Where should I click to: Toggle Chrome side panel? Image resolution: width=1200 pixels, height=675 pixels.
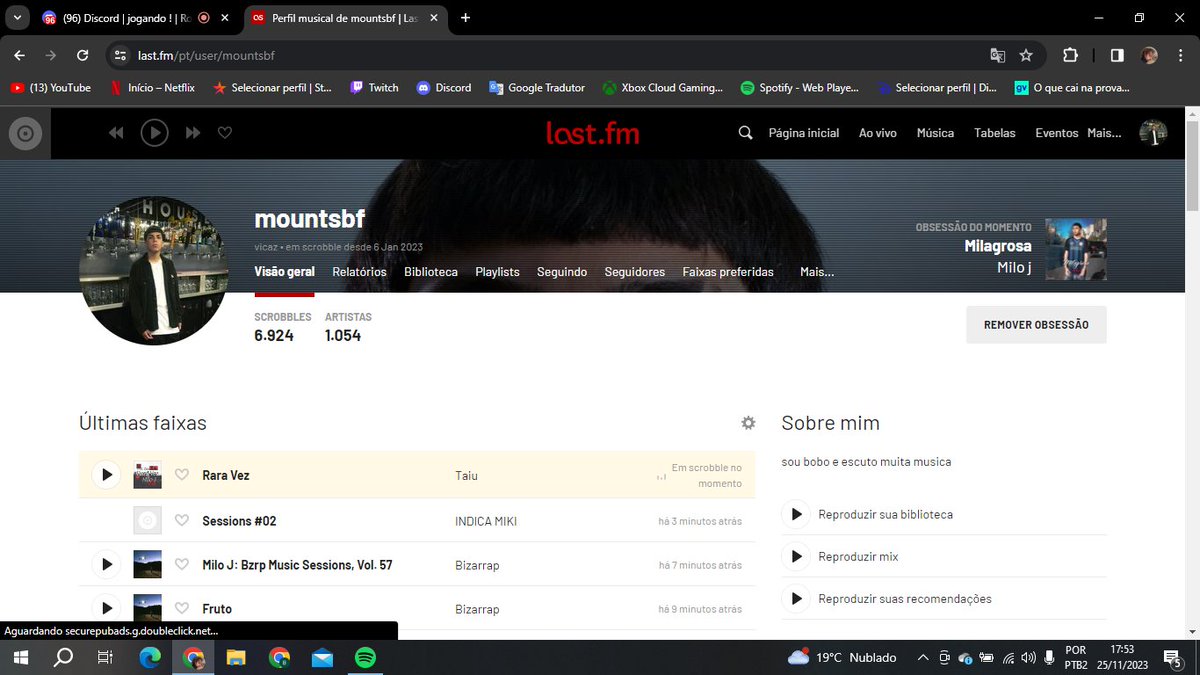tap(1117, 55)
